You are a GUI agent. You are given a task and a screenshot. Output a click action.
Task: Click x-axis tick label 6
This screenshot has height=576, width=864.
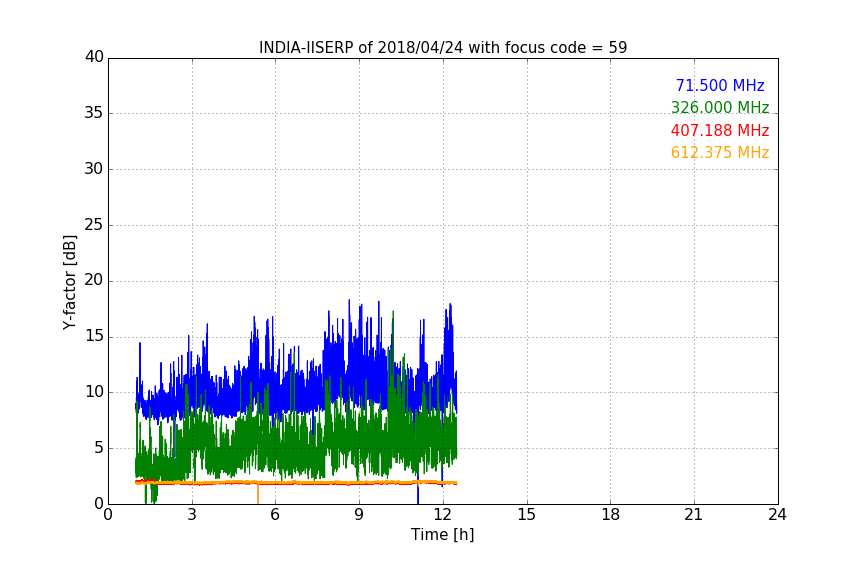276,515
